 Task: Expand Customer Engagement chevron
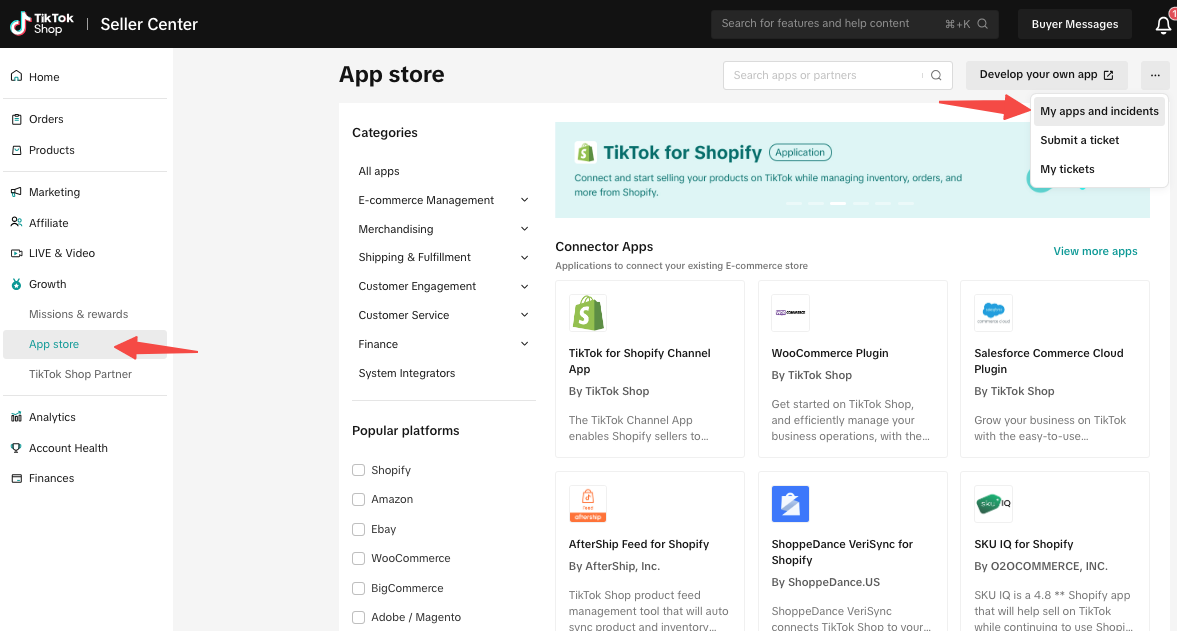pyautogui.click(x=525, y=287)
